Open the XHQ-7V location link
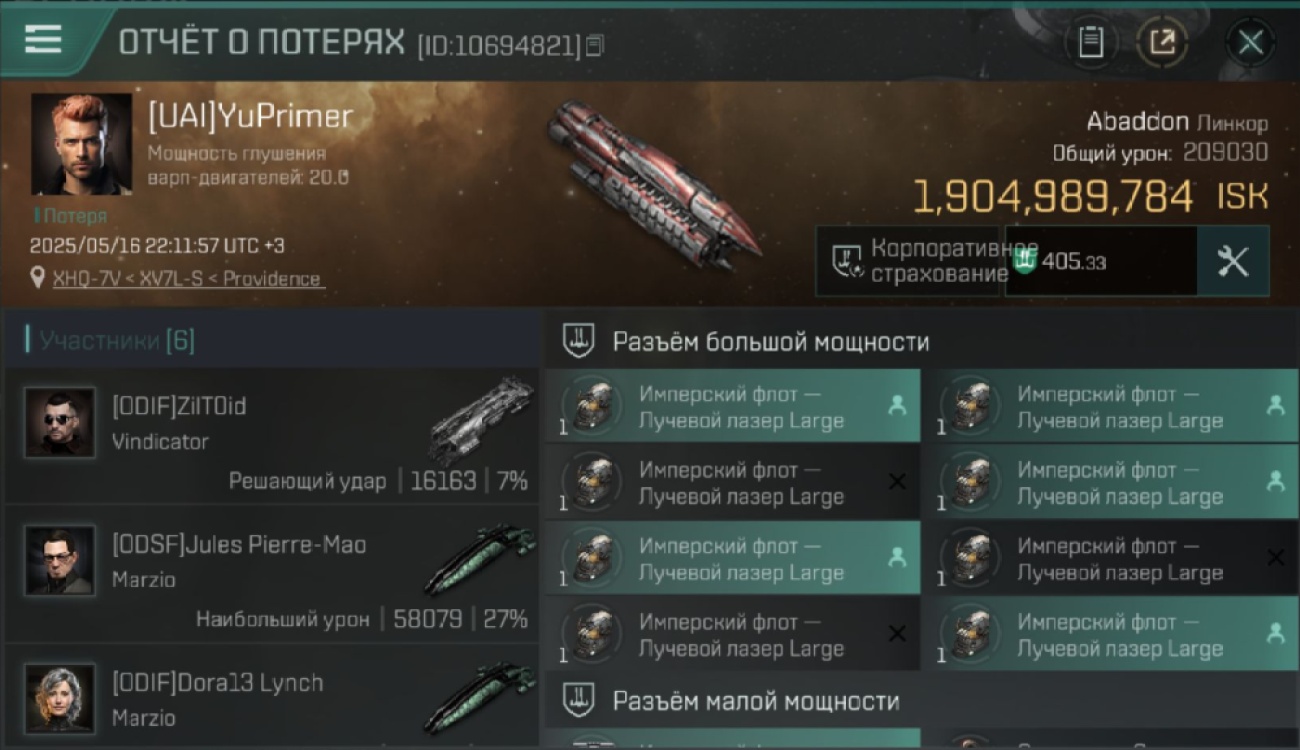Screen dimensions: 1300x750 (187, 278)
